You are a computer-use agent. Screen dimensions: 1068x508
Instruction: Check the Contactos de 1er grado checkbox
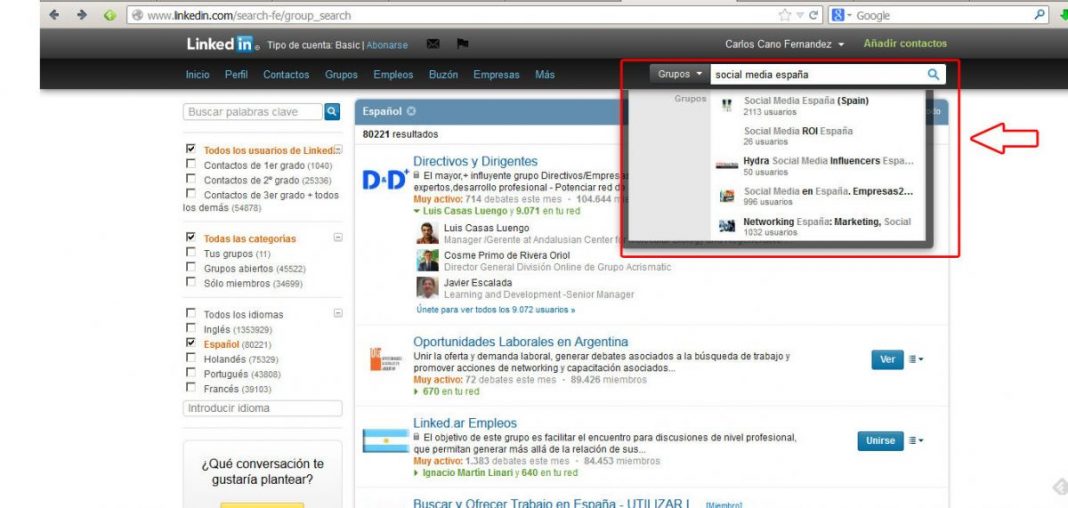click(x=191, y=165)
